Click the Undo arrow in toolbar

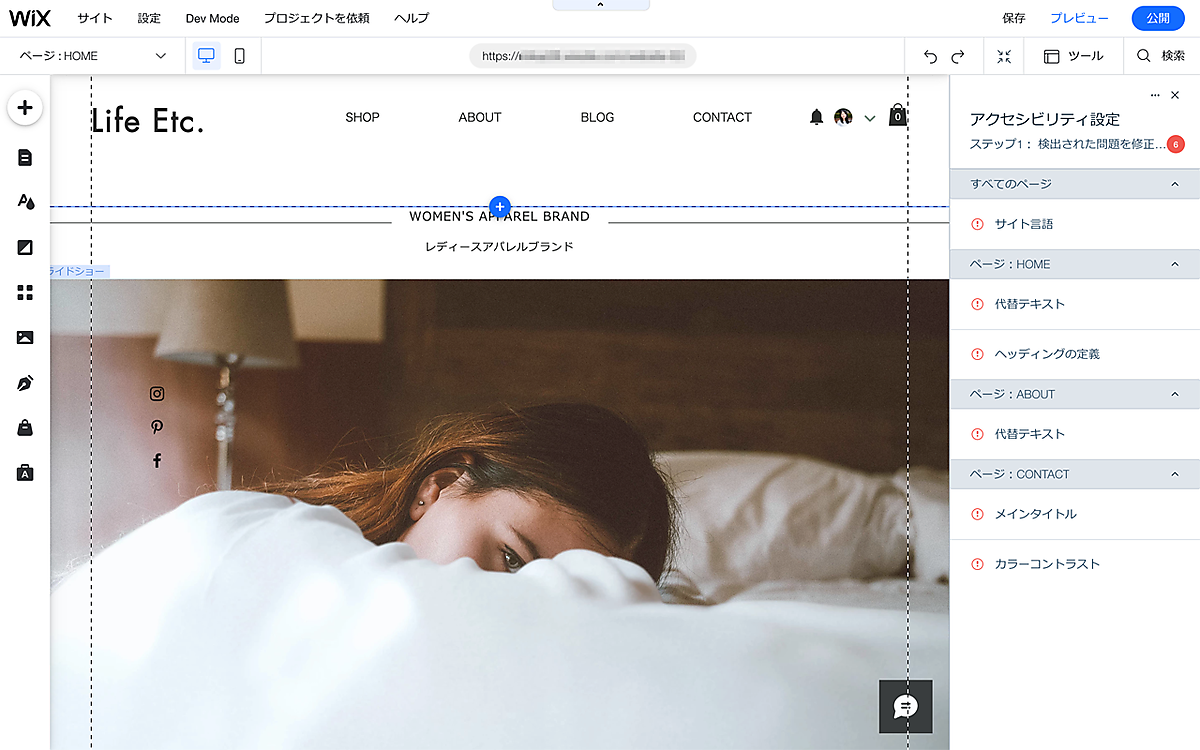click(930, 57)
